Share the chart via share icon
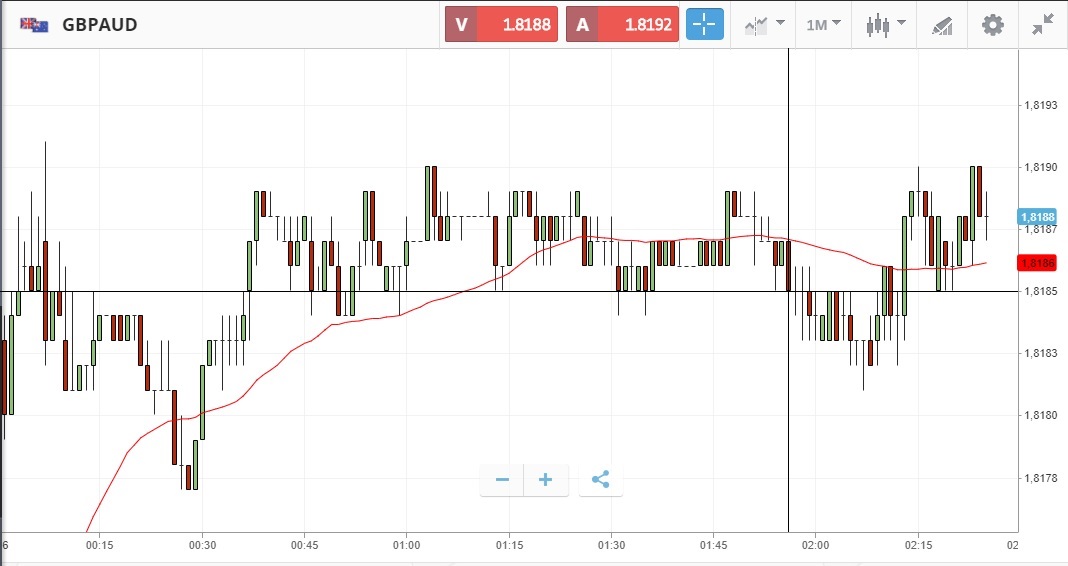Image resolution: width=1068 pixels, height=566 pixels. click(600, 480)
